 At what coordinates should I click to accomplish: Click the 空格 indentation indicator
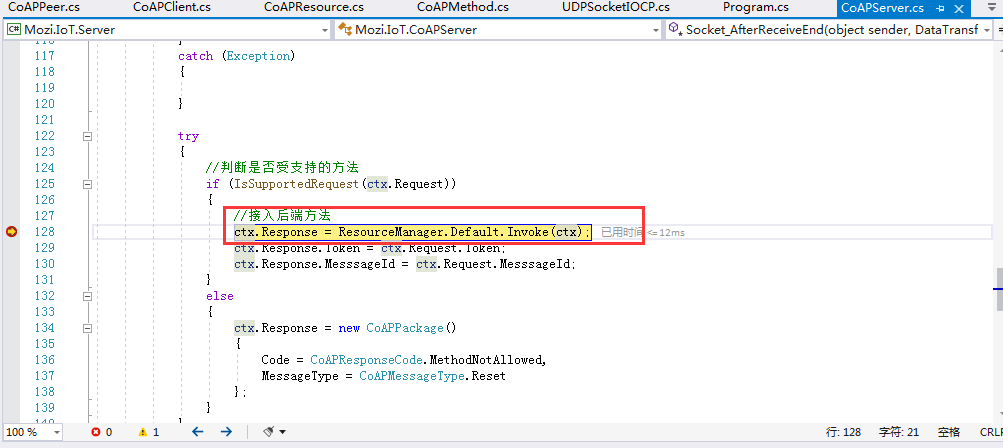(x=949, y=433)
